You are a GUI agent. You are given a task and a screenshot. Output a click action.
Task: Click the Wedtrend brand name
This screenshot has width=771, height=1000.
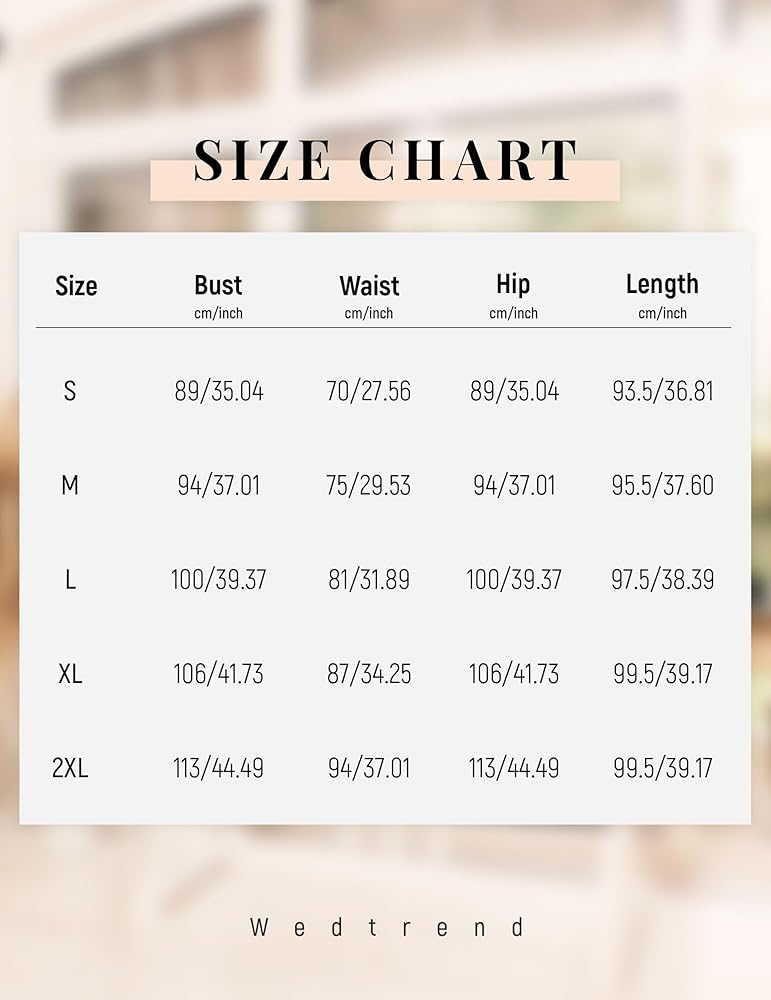click(386, 927)
